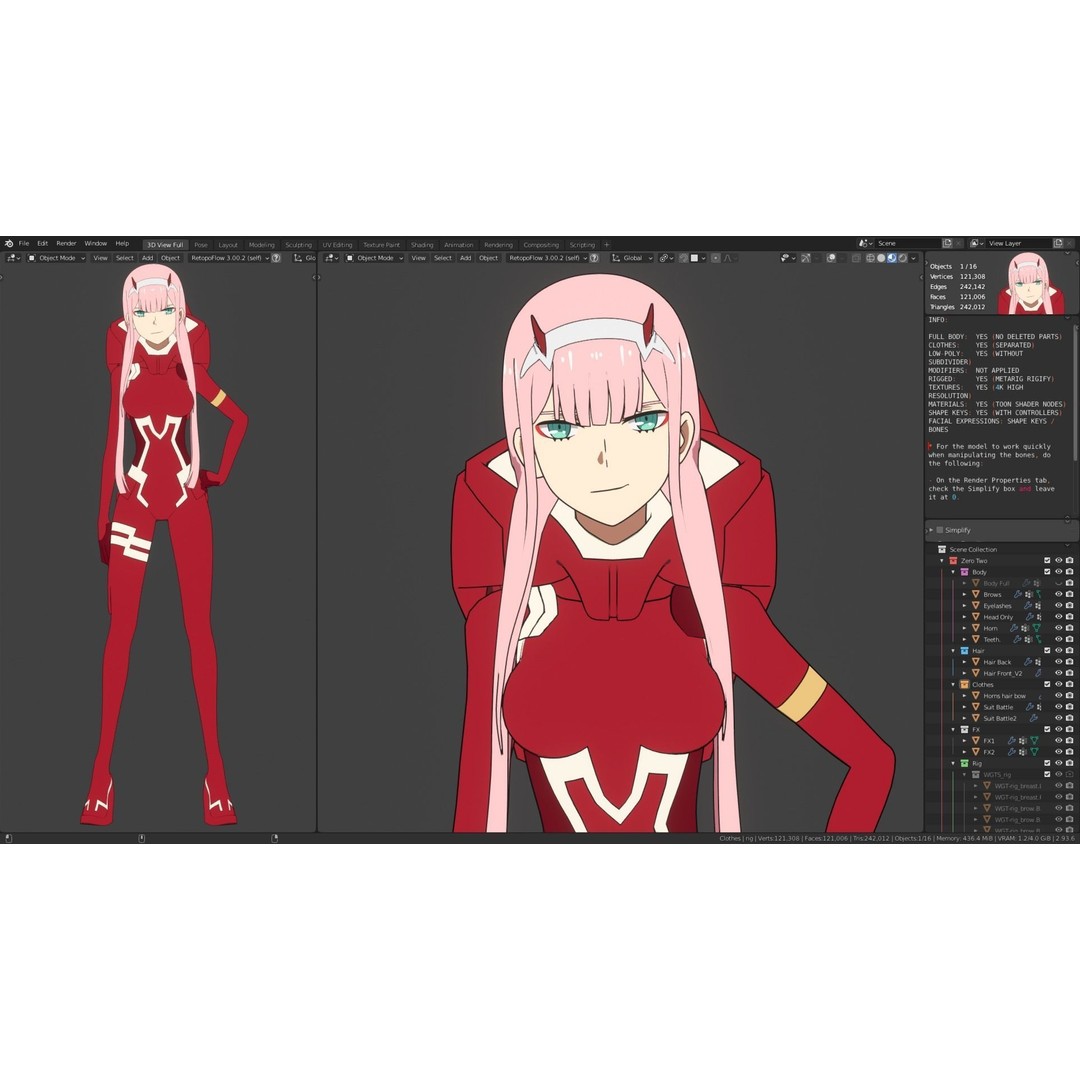Click new view layer icon

tap(1058, 243)
